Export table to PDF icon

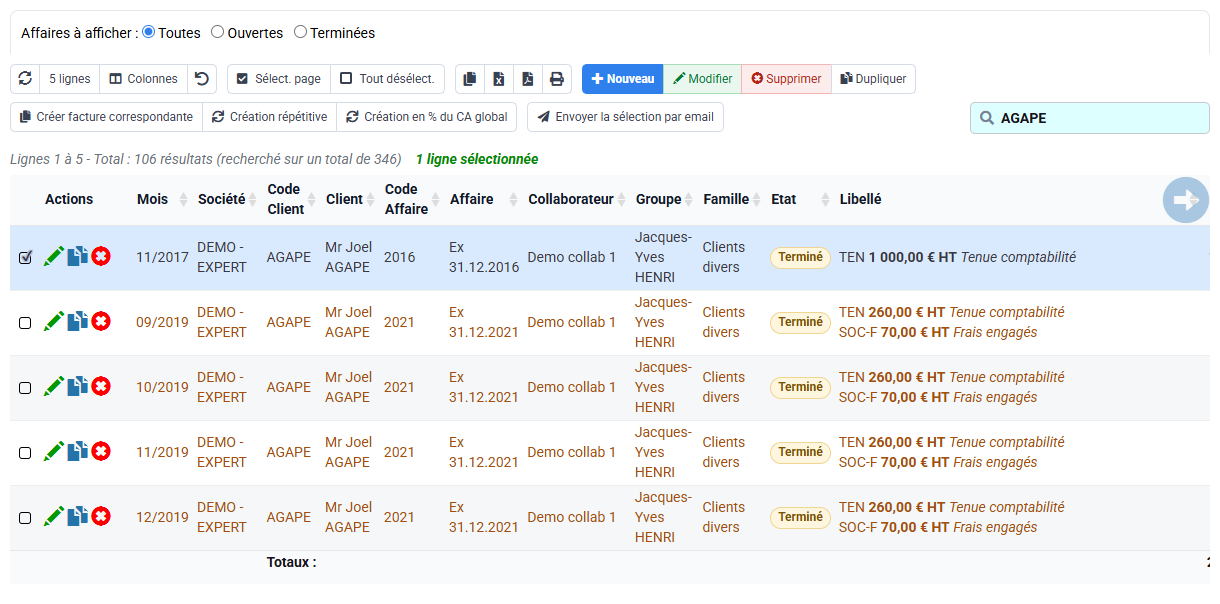click(x=528, y=79)
